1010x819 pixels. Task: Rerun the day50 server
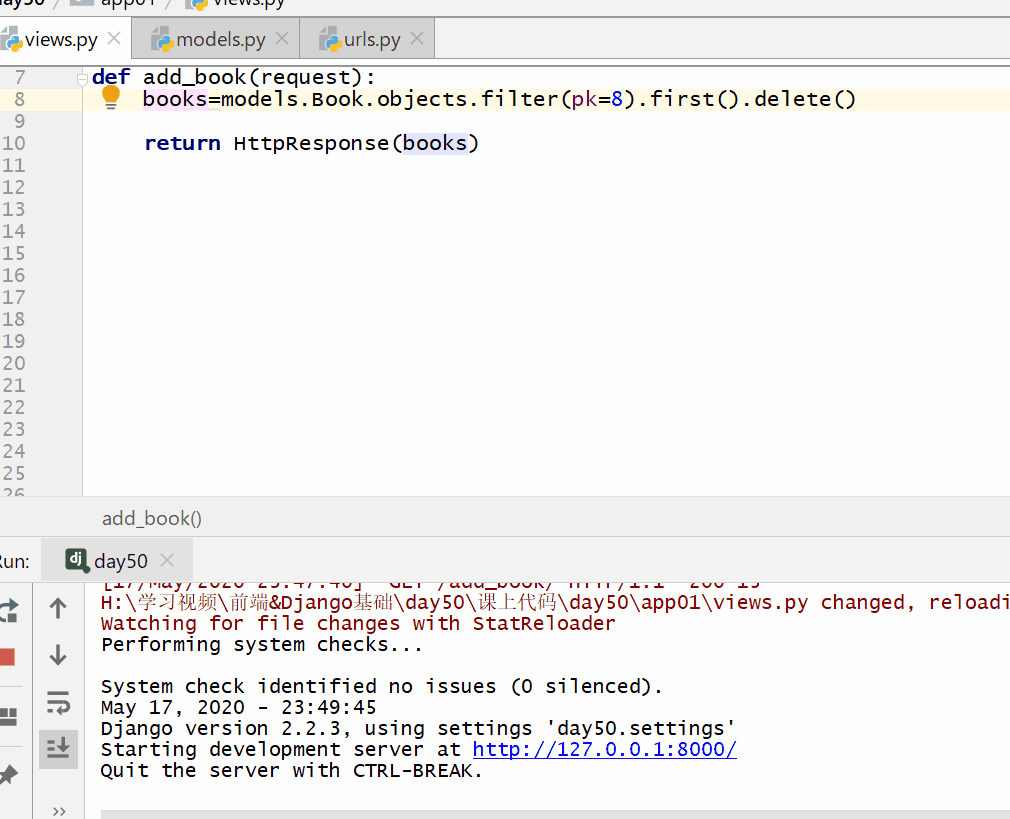click(9, 609)
